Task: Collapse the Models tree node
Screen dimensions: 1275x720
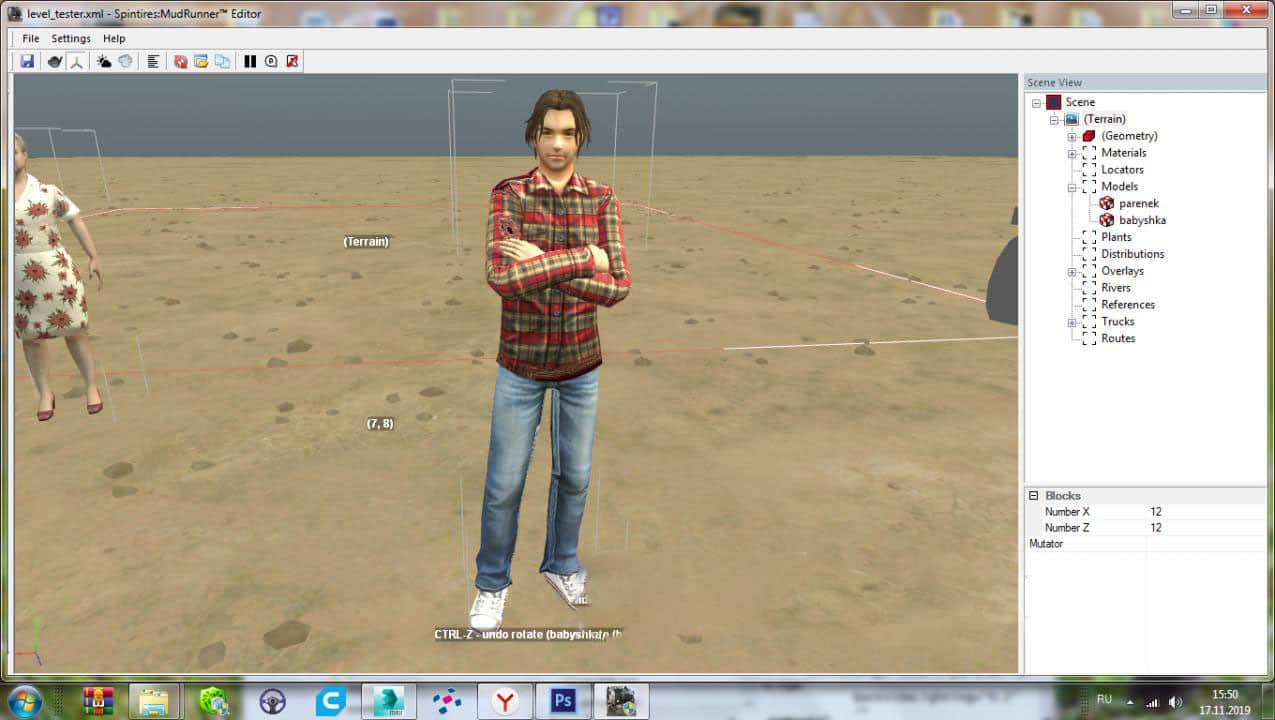Action: click(x=1072, y=187)
